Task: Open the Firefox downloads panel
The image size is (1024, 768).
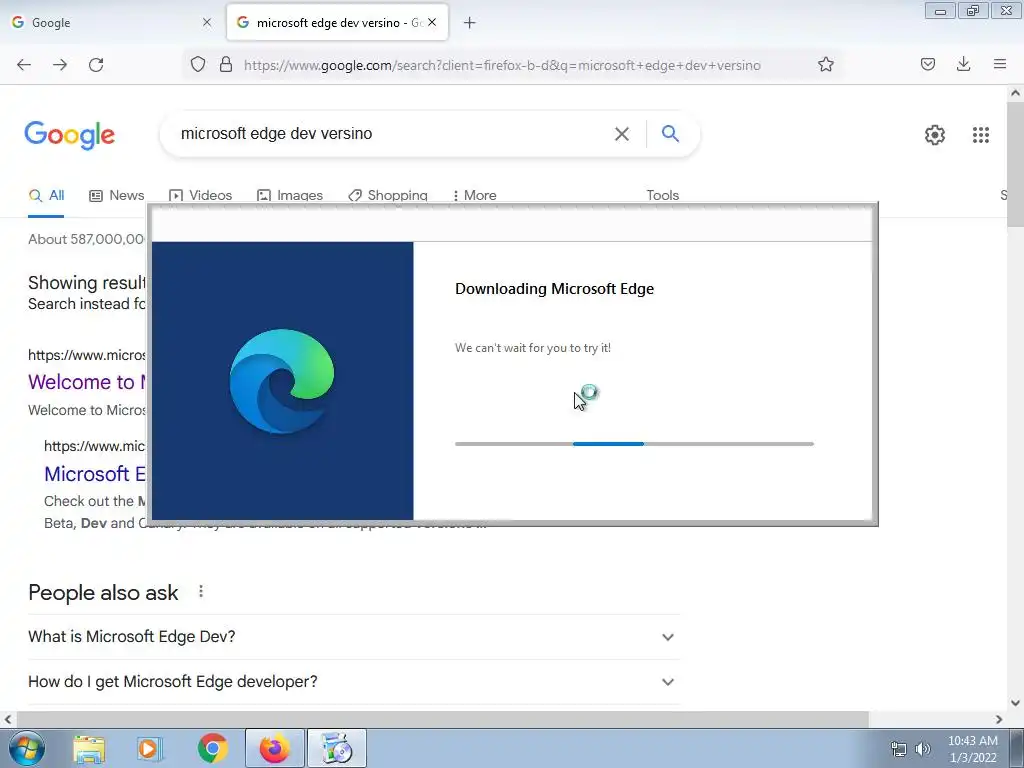Action: pos(963,64)
